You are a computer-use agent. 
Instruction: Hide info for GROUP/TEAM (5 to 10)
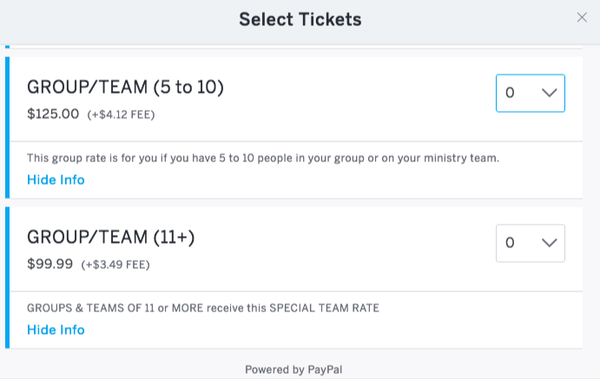click(56, 180)
